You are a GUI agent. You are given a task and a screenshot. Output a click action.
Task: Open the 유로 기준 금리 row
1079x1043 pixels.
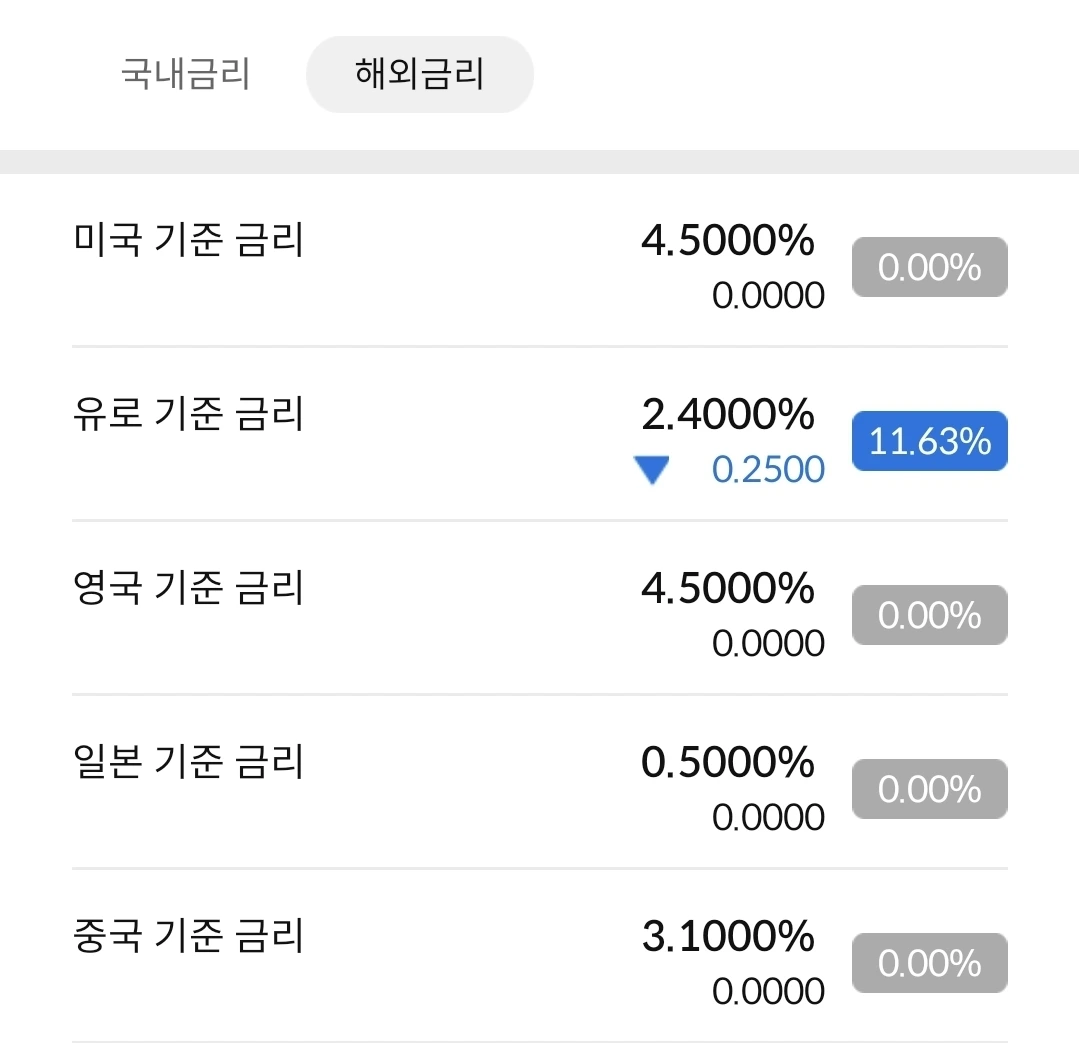click(189, 414)
